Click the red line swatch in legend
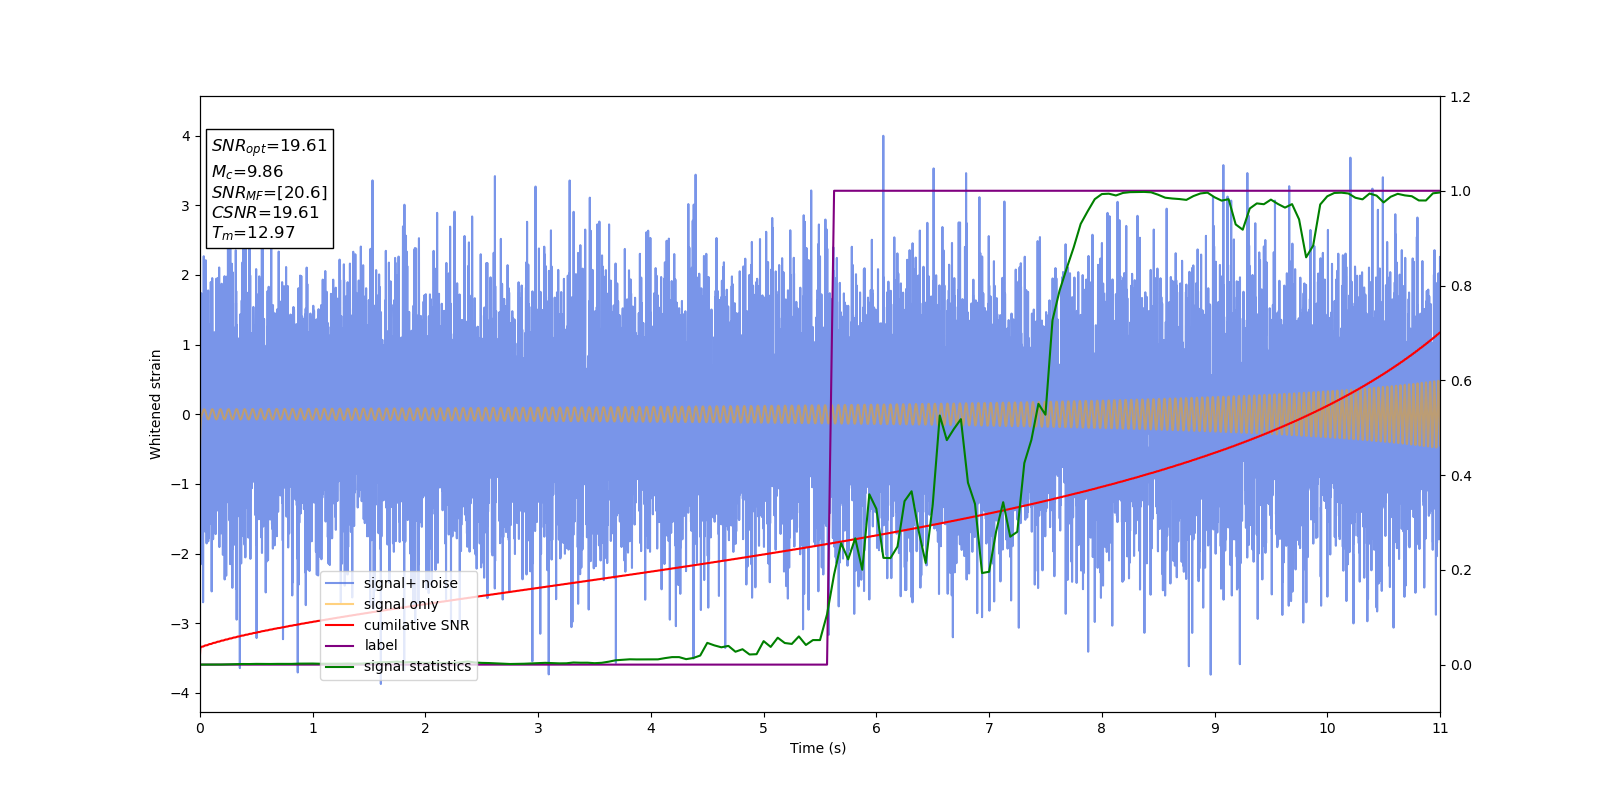1600x800 pixels. click(x=340, y=625)
